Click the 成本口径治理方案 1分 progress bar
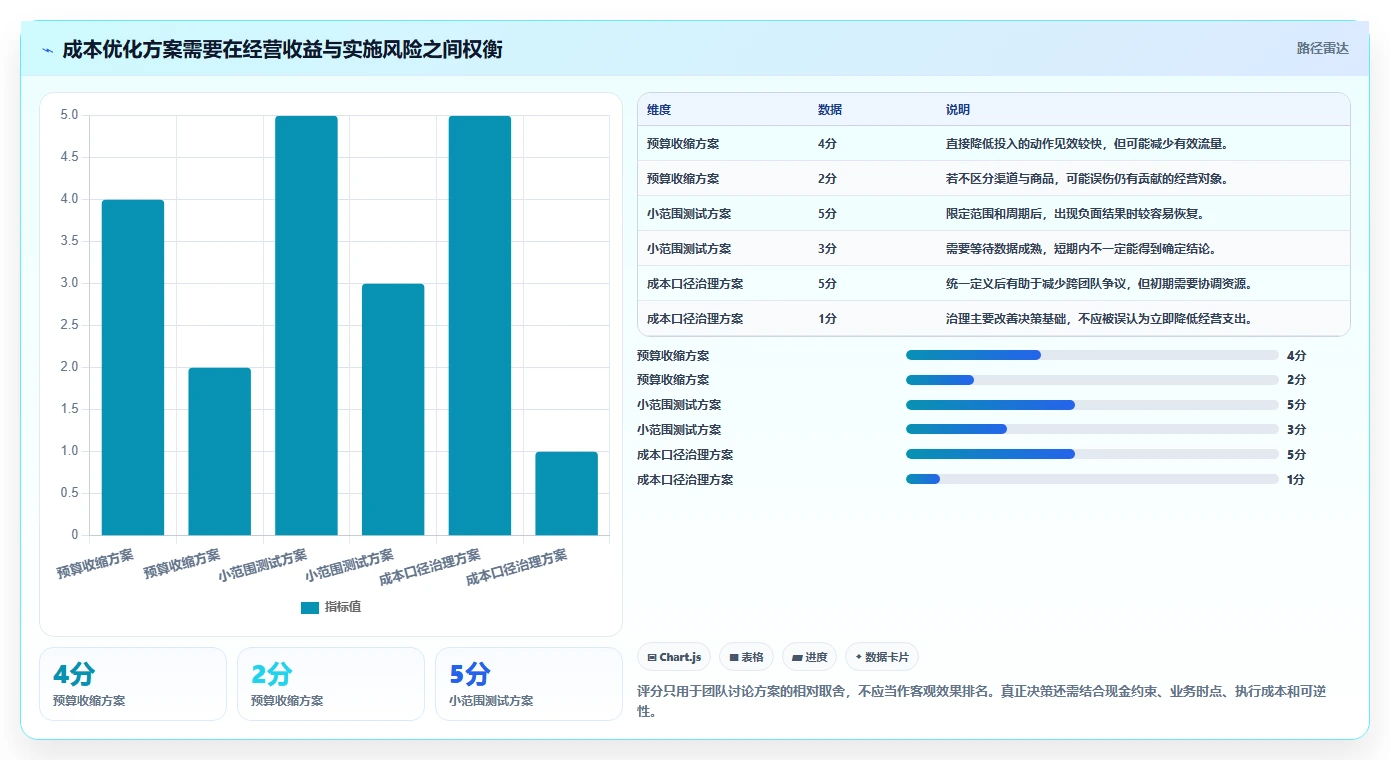1390x760 pixels. point(1092,479)
